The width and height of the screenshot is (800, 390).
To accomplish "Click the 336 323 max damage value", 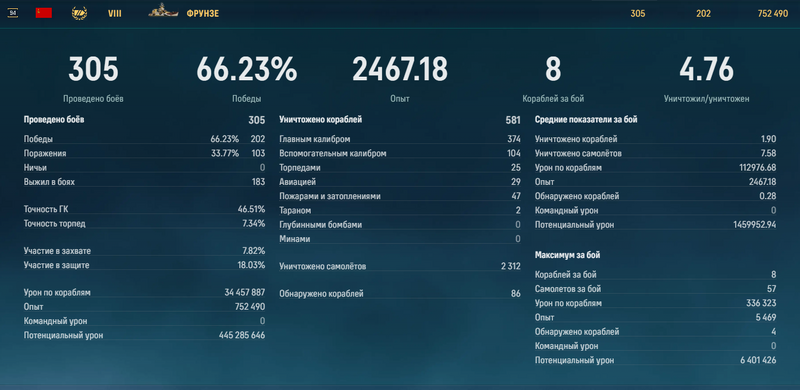I will tap(761, 303).
